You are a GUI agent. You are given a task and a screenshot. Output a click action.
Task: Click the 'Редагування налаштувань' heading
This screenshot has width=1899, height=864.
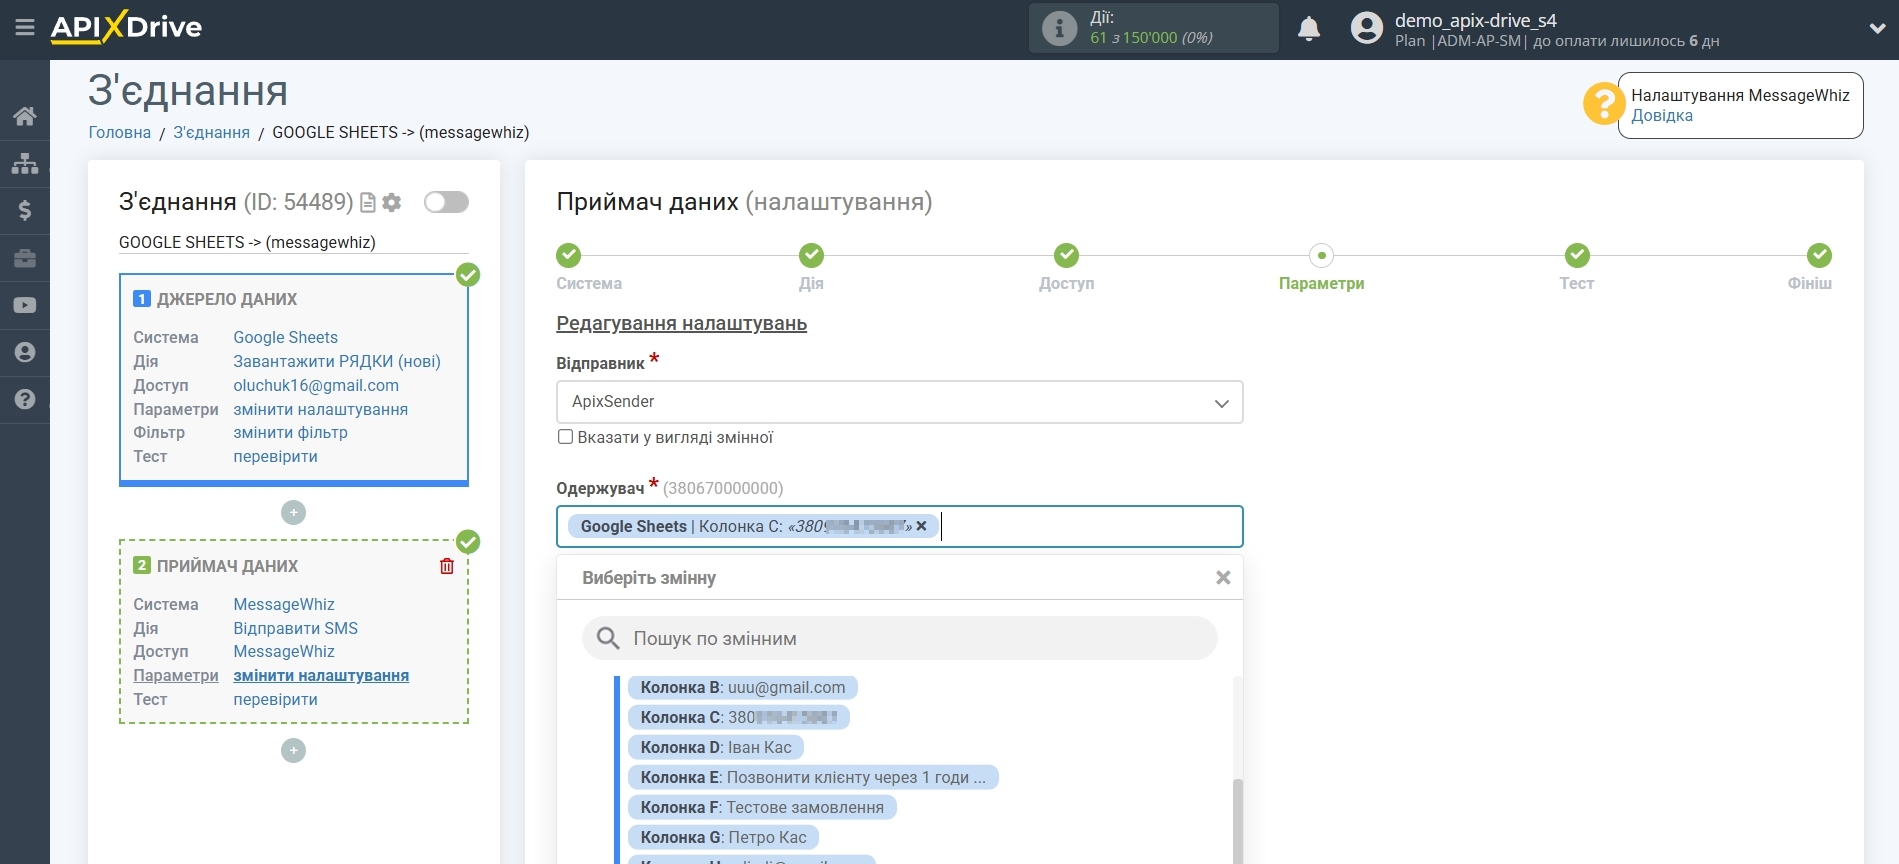click(681, 323)
